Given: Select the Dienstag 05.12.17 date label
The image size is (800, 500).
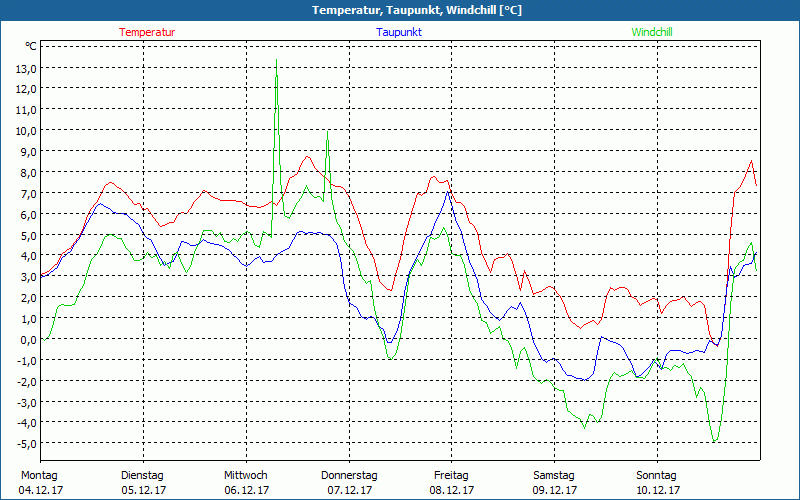Looking at the screenshot, I should pyautogui.click(x=143, y=482).
